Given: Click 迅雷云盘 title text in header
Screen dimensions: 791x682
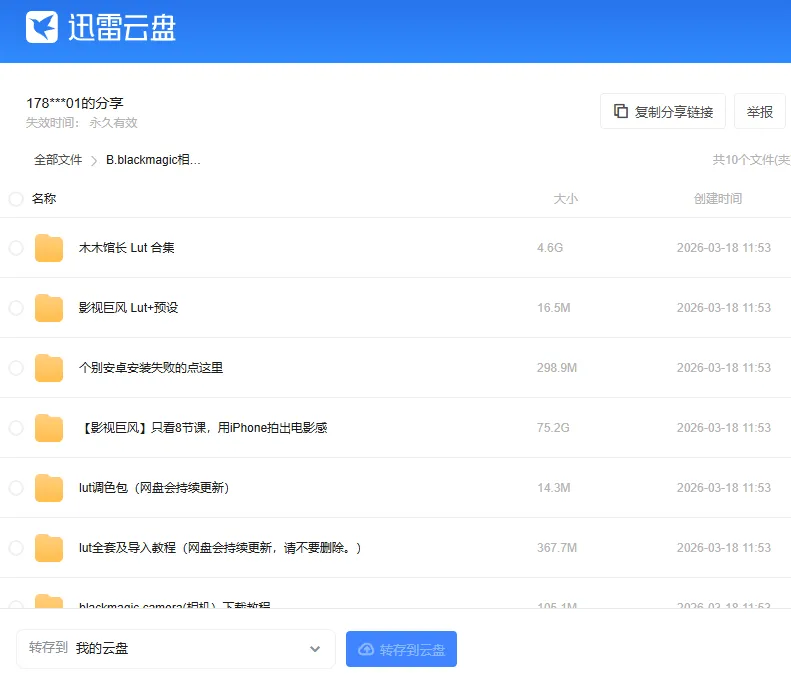Looking at the screenshot, I should click(122, 27).
